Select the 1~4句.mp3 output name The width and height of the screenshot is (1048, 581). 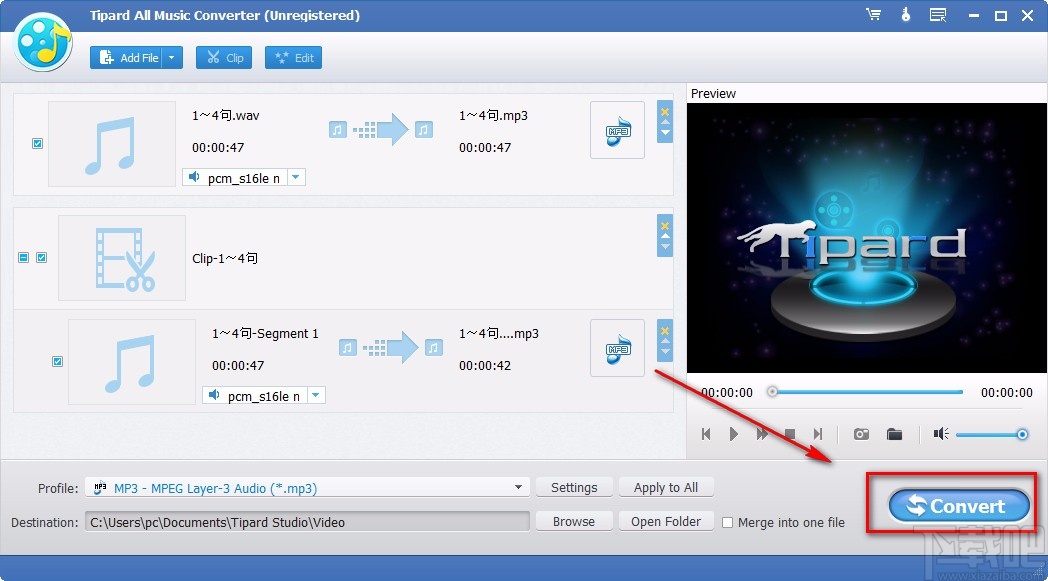click(493, 116)
